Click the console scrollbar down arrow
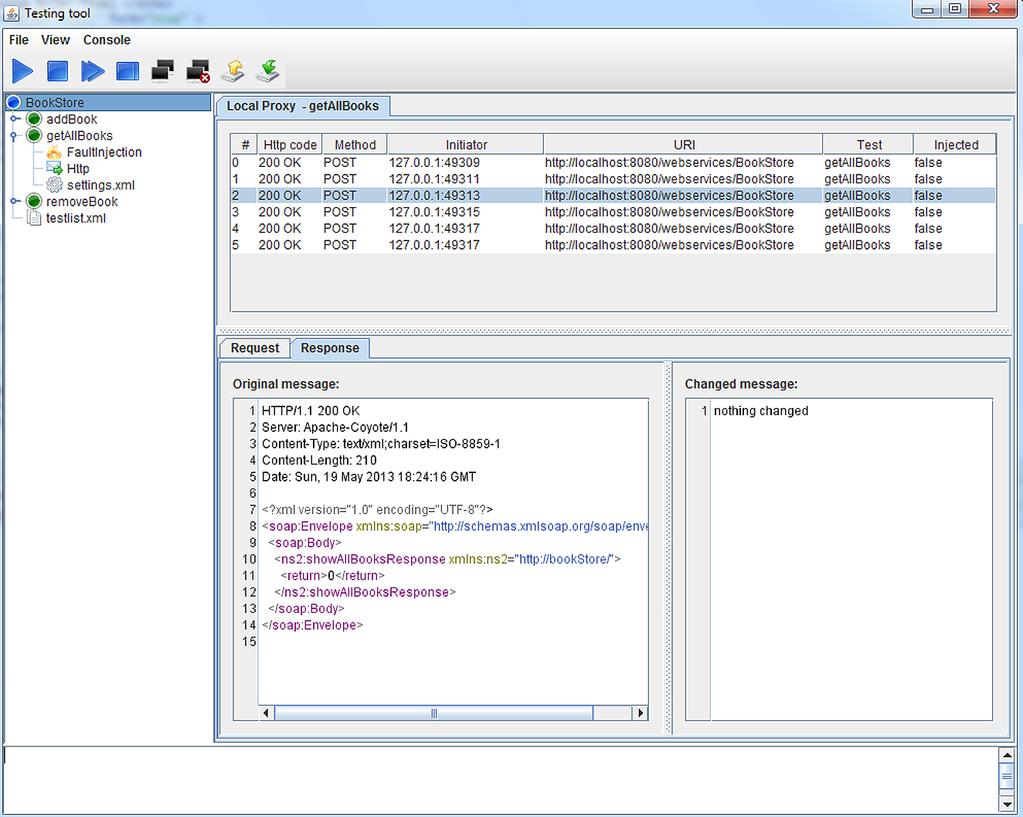 click(x=1007, y=804)
